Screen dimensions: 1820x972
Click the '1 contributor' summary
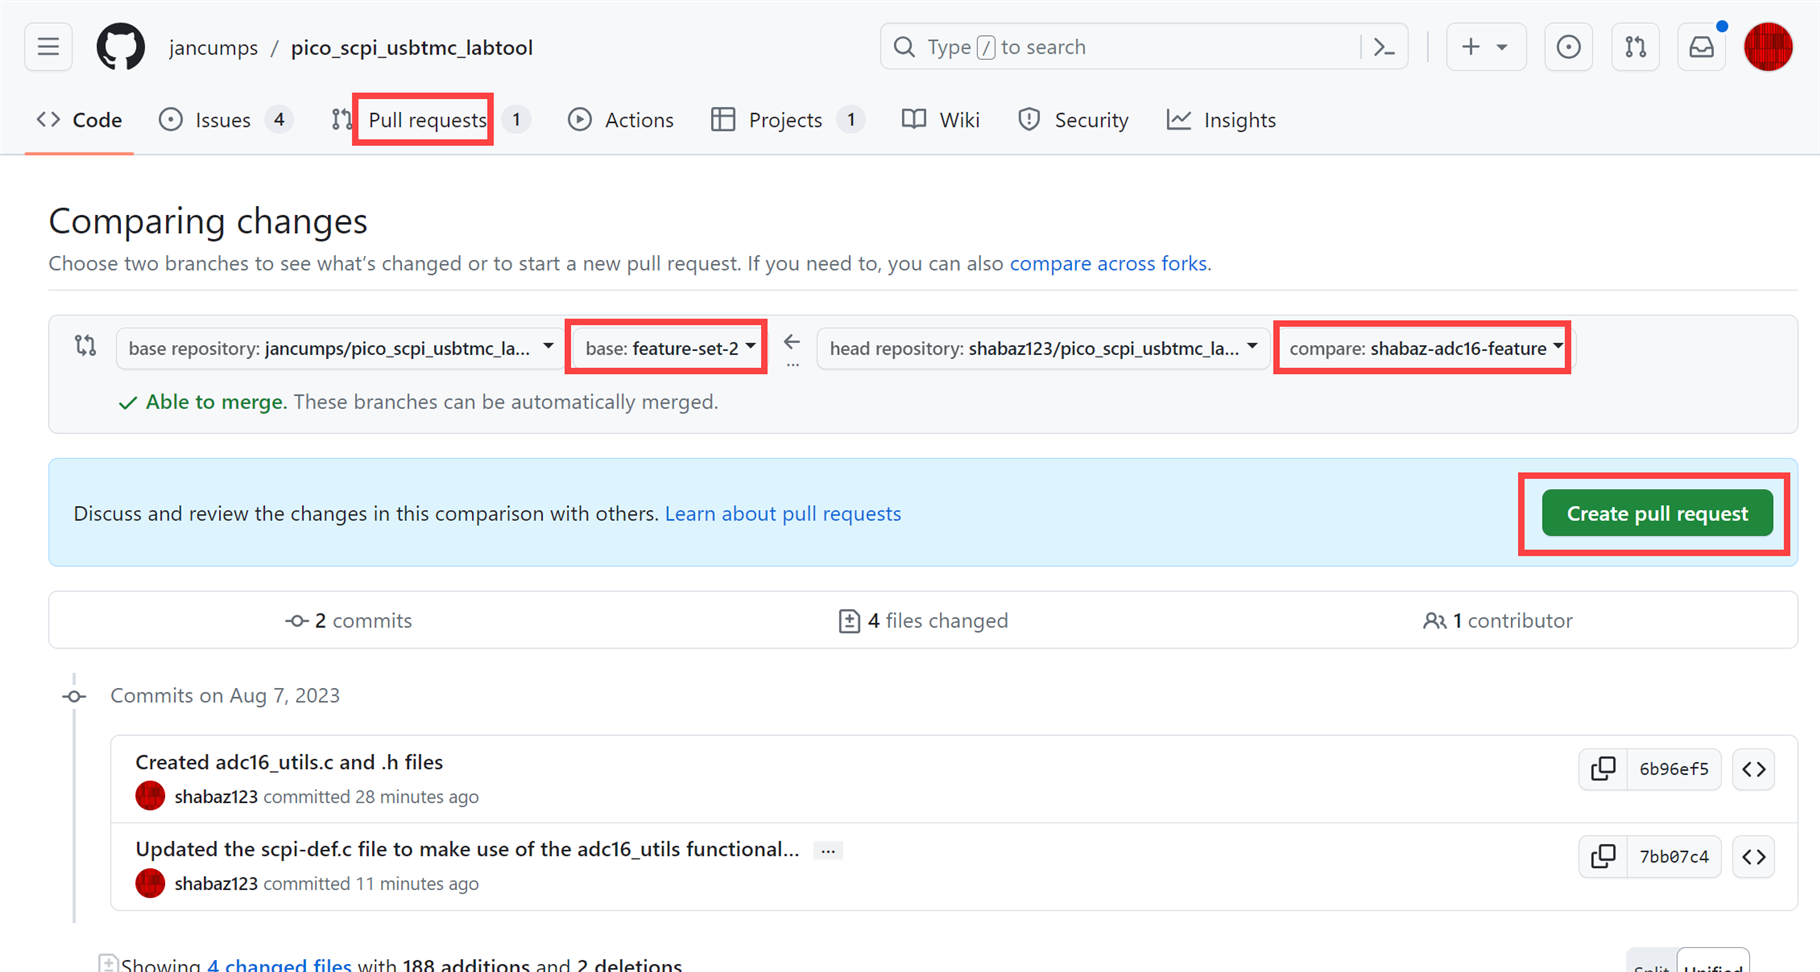(x=1498, y=621)
